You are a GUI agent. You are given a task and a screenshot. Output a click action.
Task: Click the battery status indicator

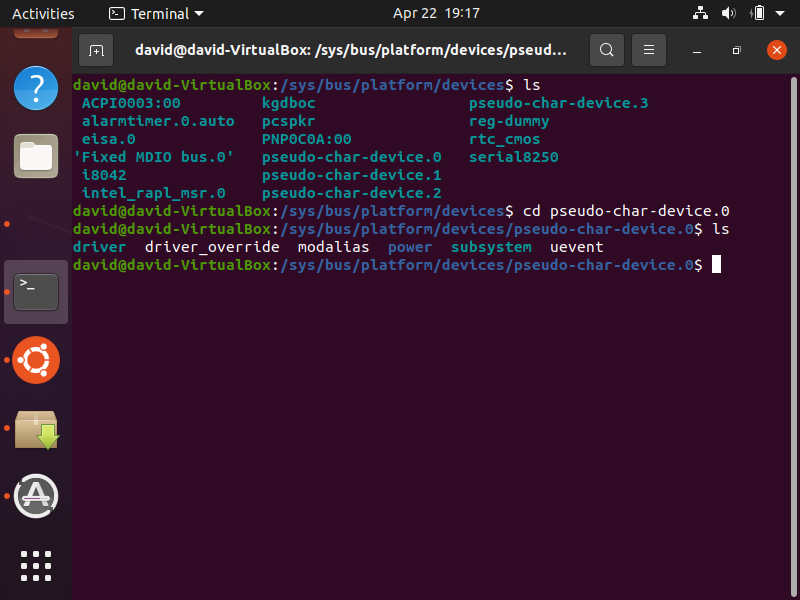[x=758, y=13]
